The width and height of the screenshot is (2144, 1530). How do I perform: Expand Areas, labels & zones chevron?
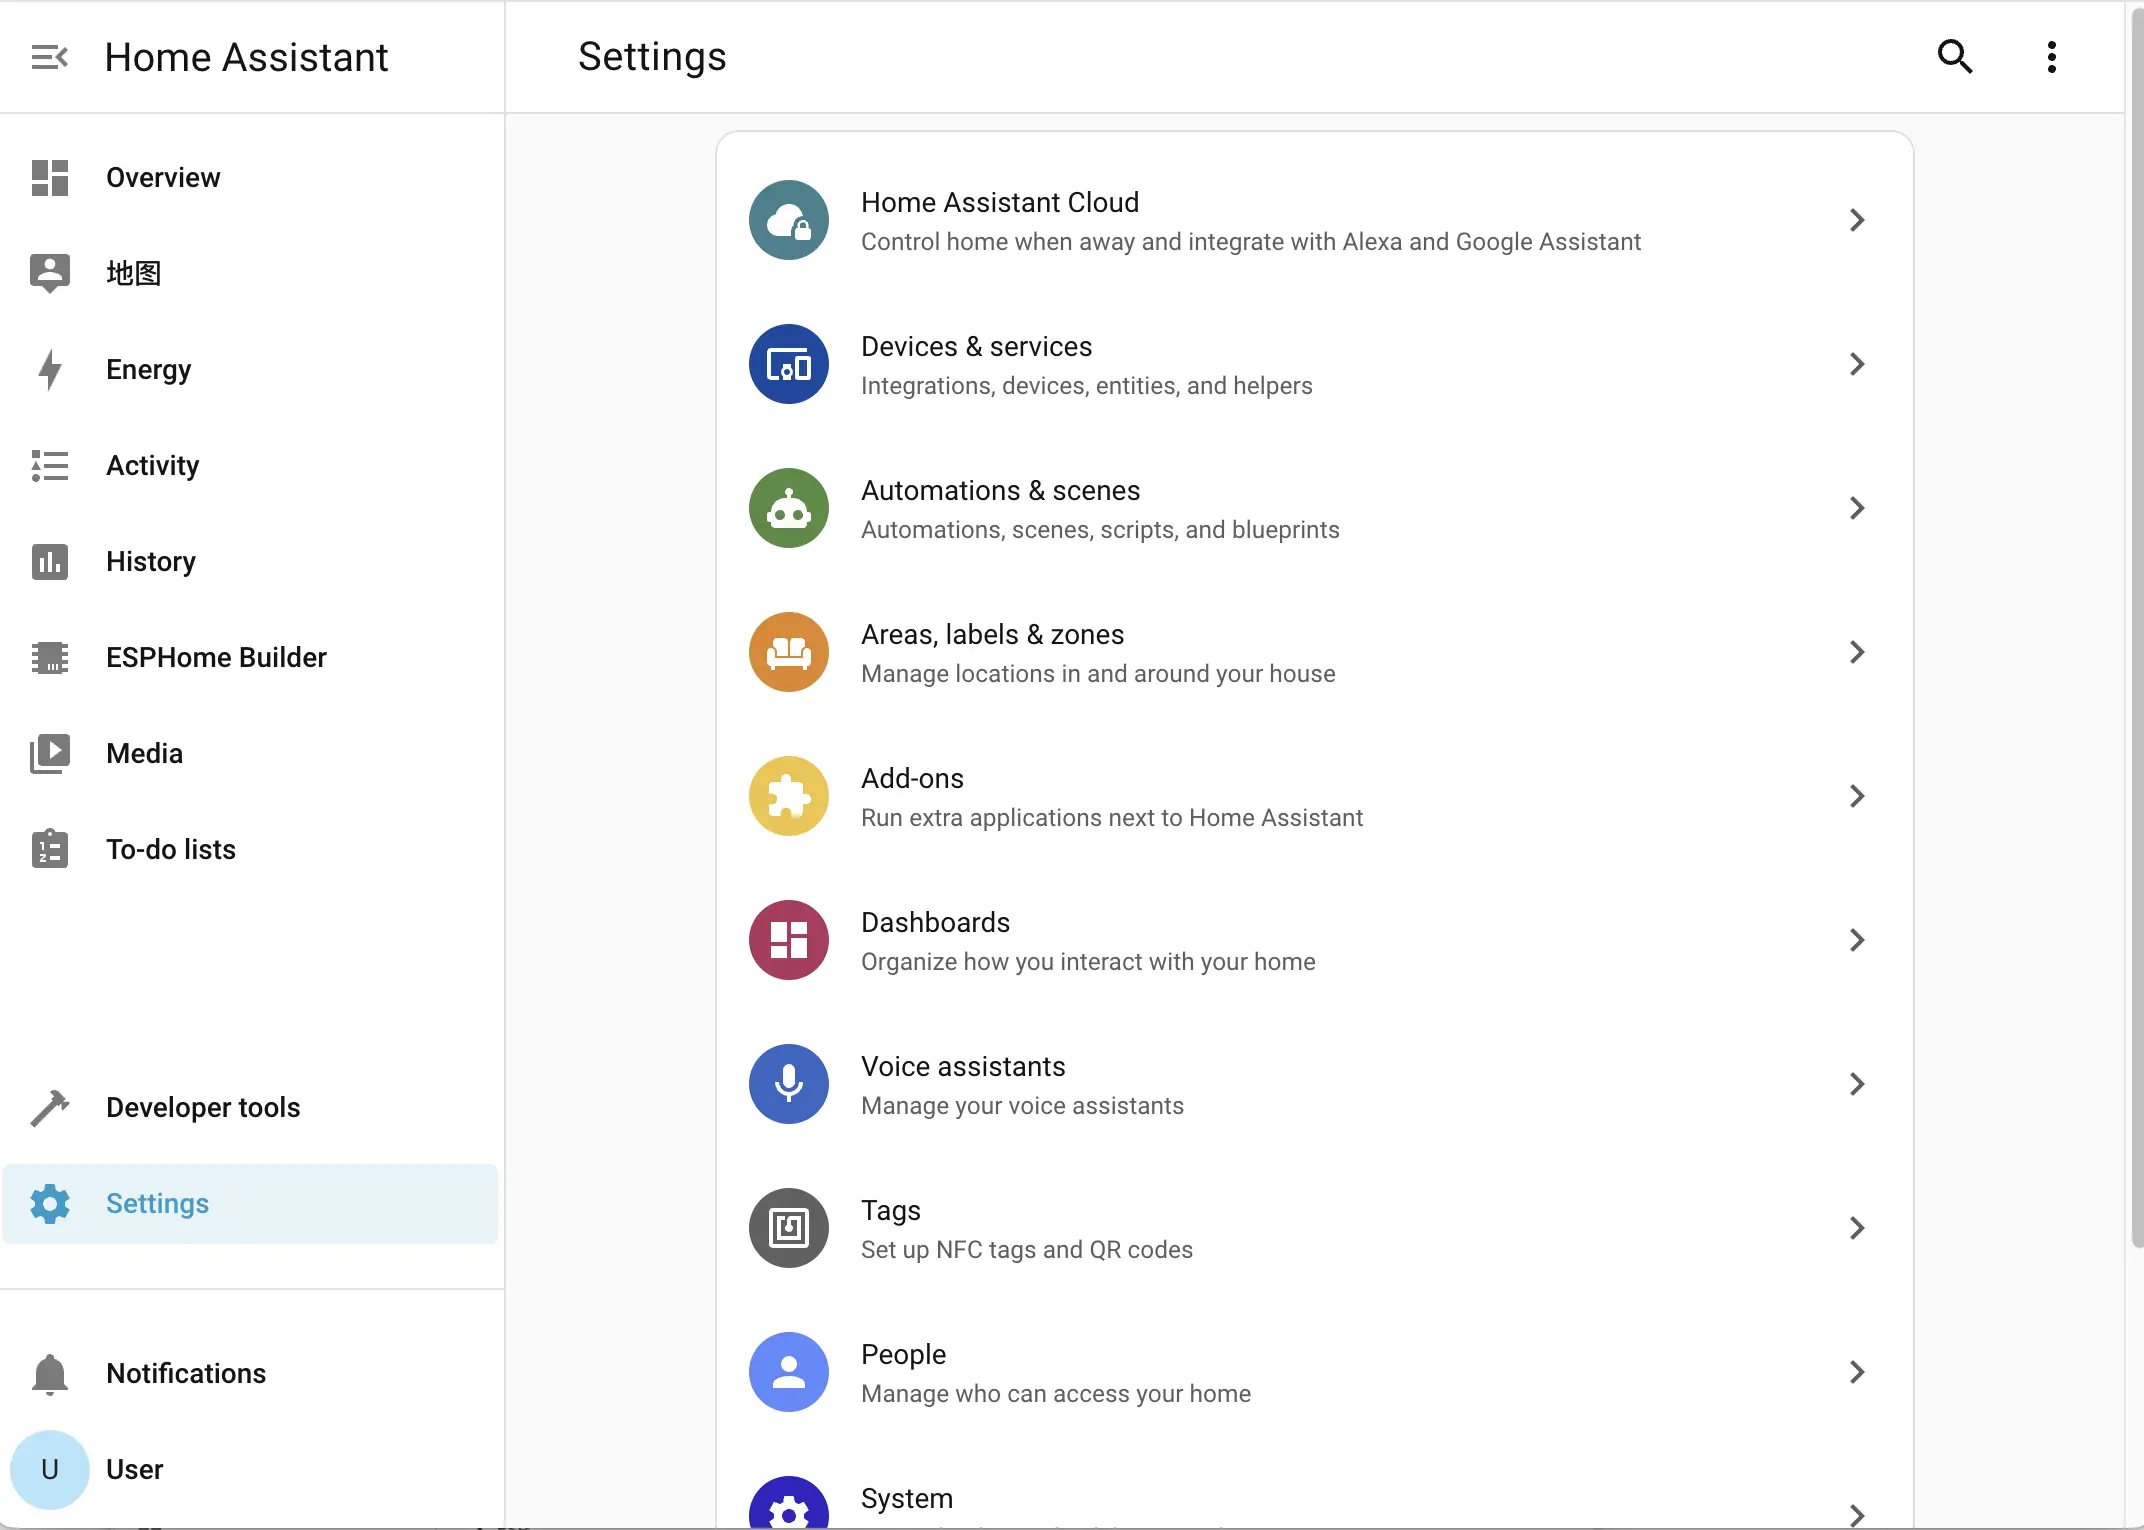click(1856, 652)
